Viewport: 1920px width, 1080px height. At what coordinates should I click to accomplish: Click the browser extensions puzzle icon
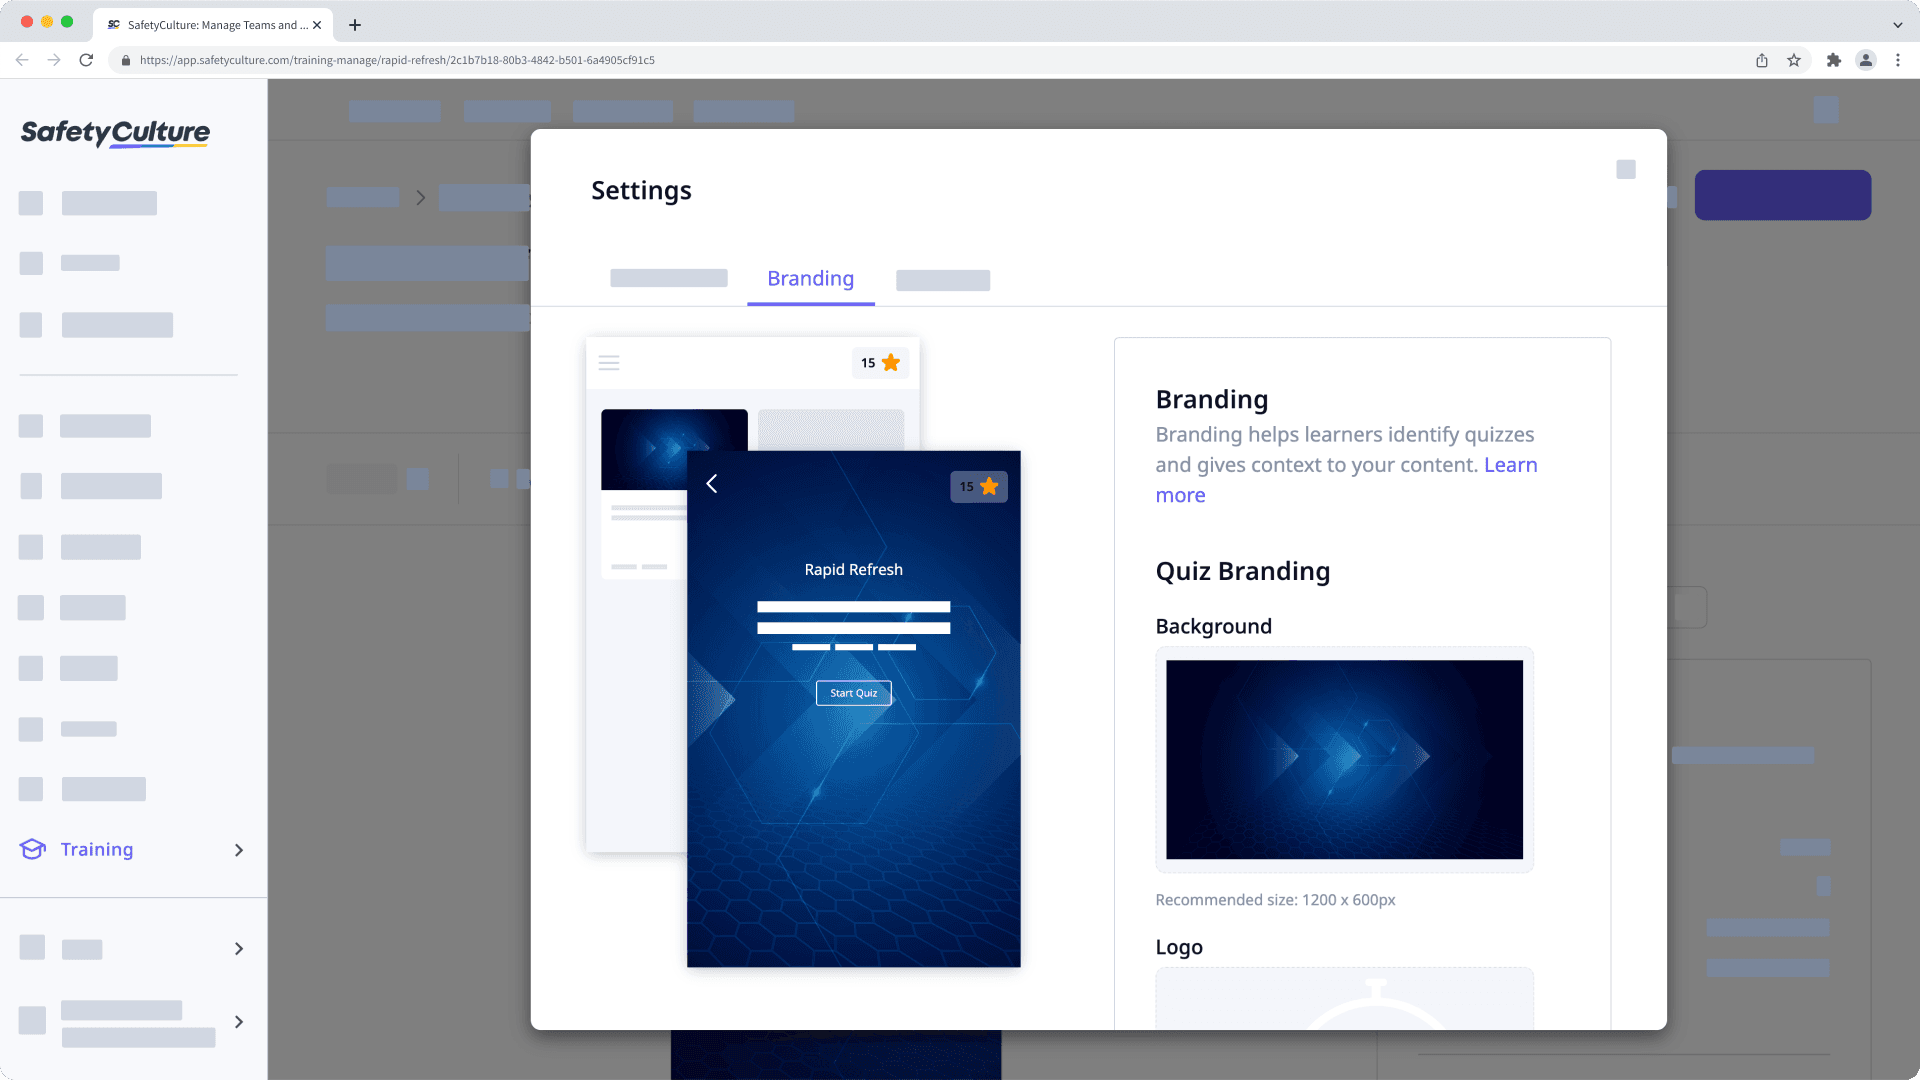(x=1833, y=60)
